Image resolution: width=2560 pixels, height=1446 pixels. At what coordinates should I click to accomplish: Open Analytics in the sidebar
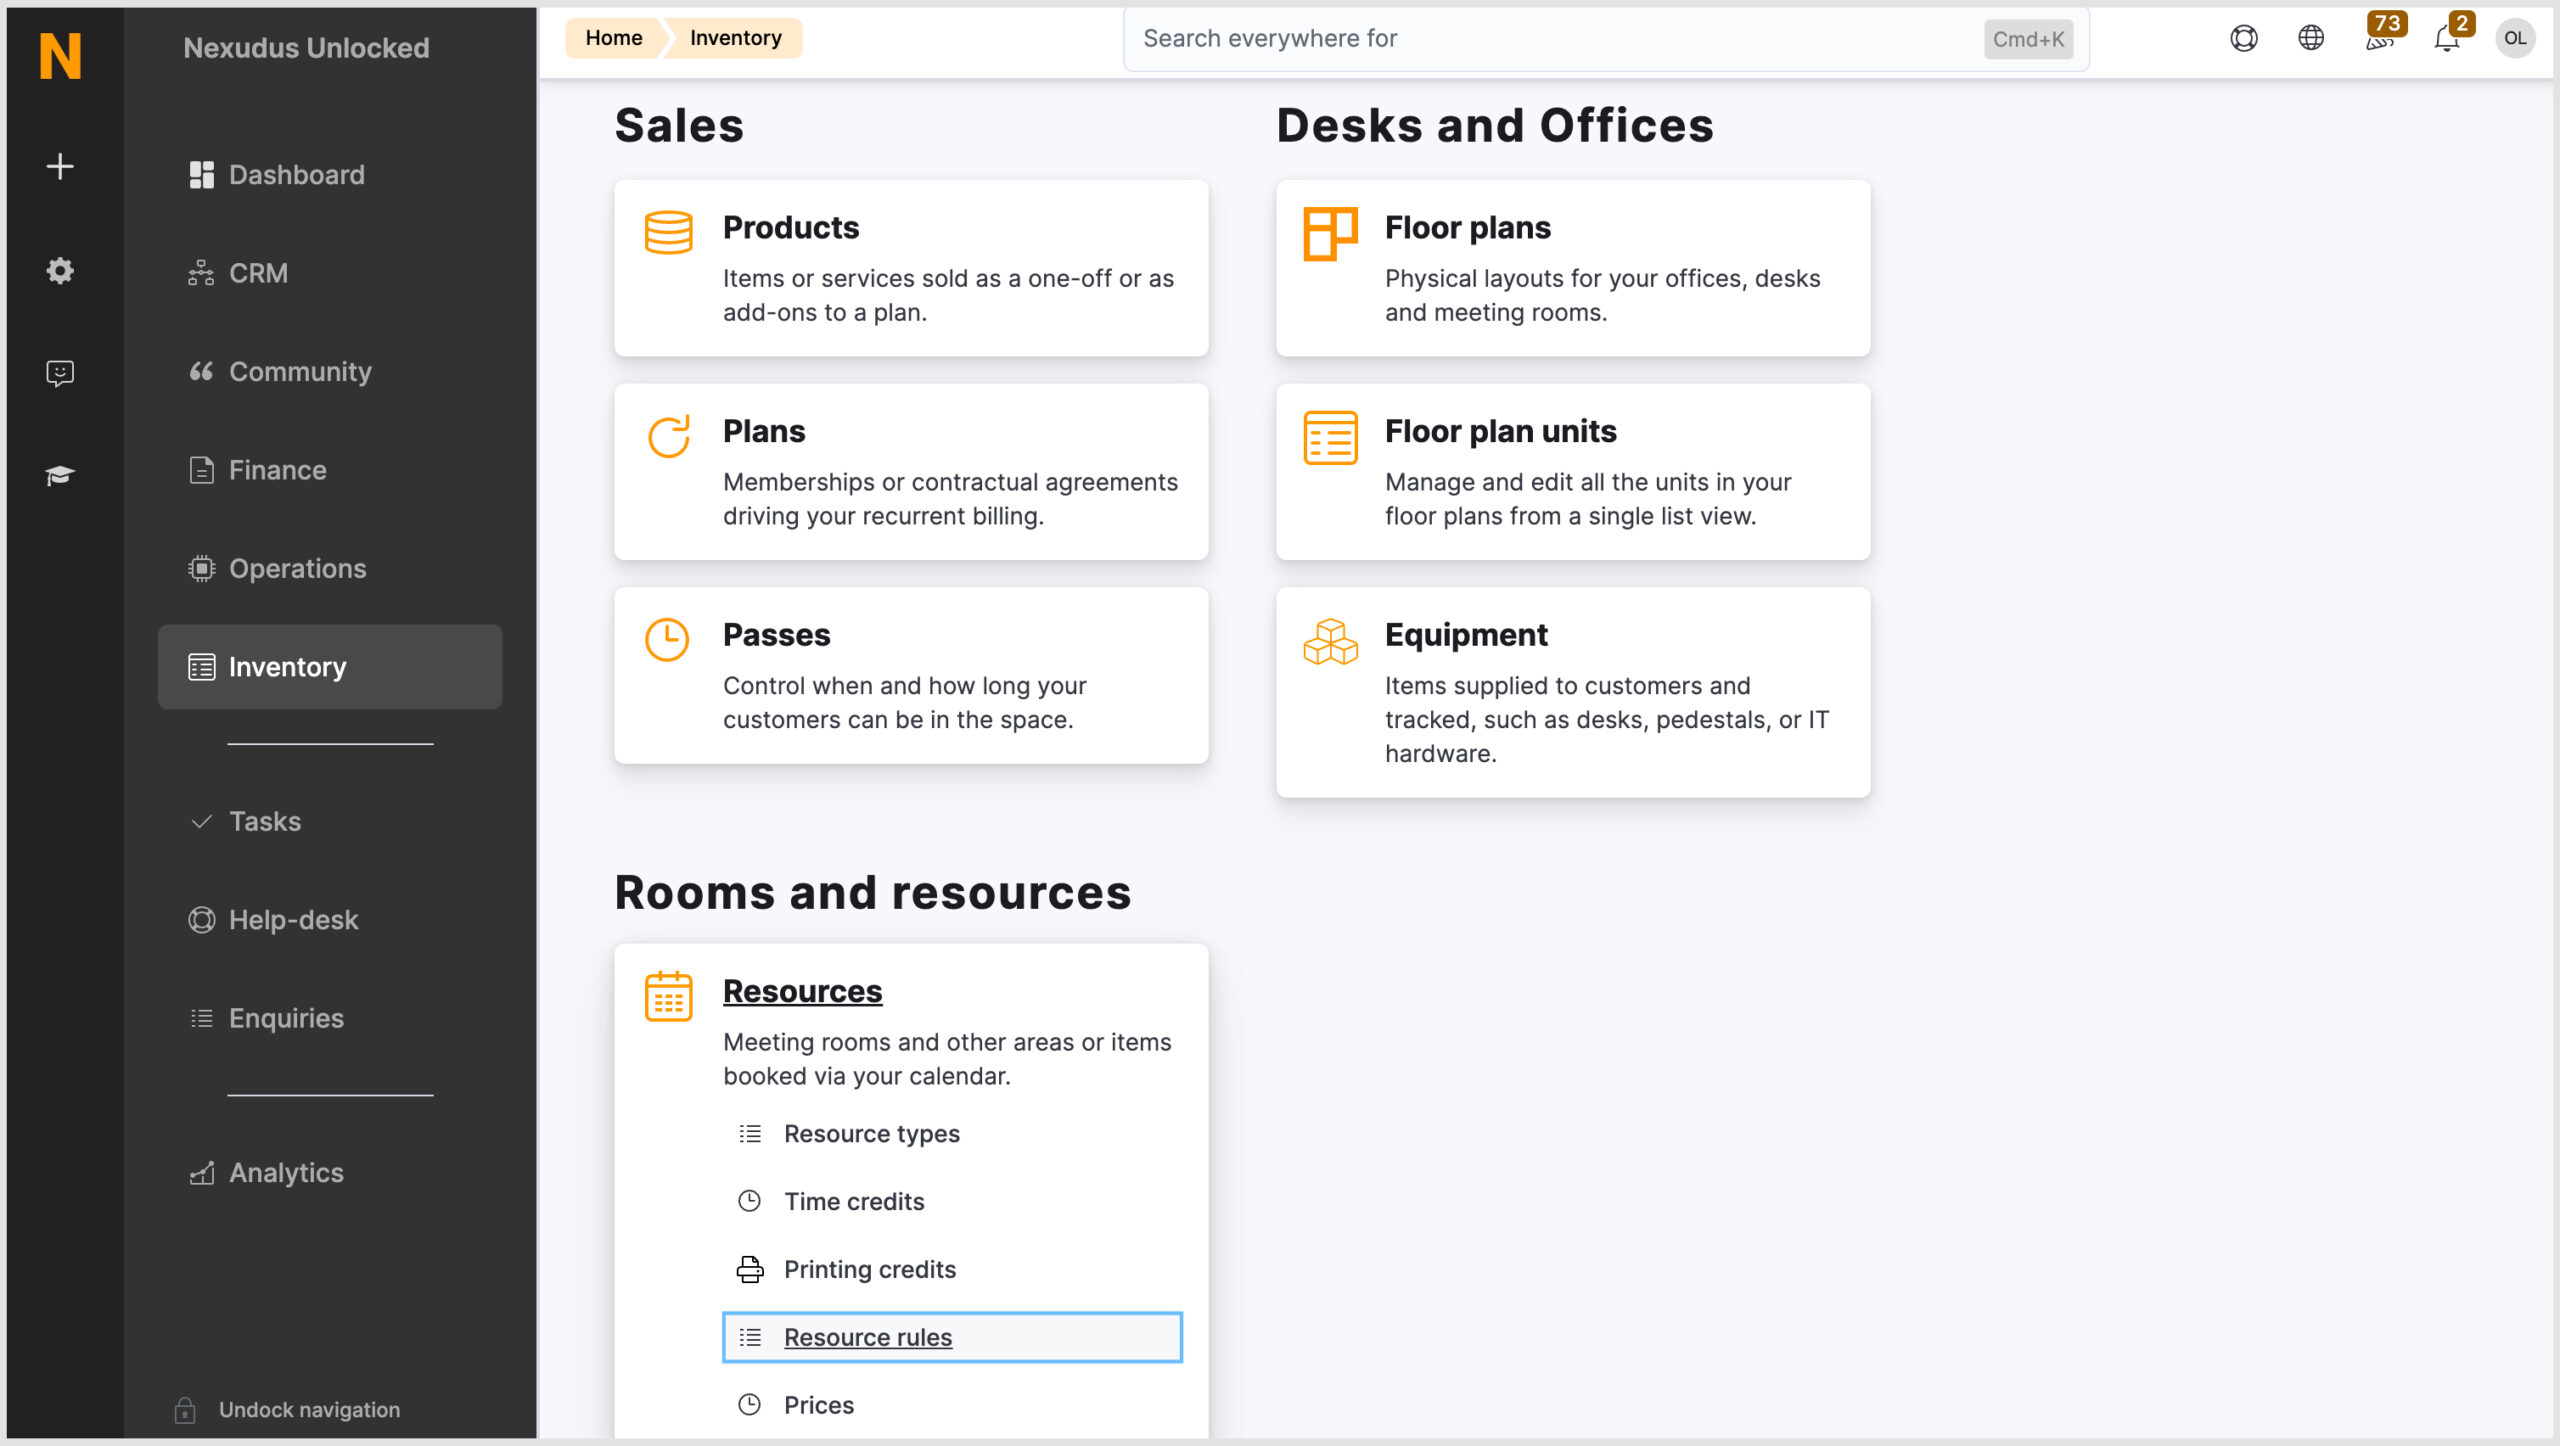[330, 1172]
